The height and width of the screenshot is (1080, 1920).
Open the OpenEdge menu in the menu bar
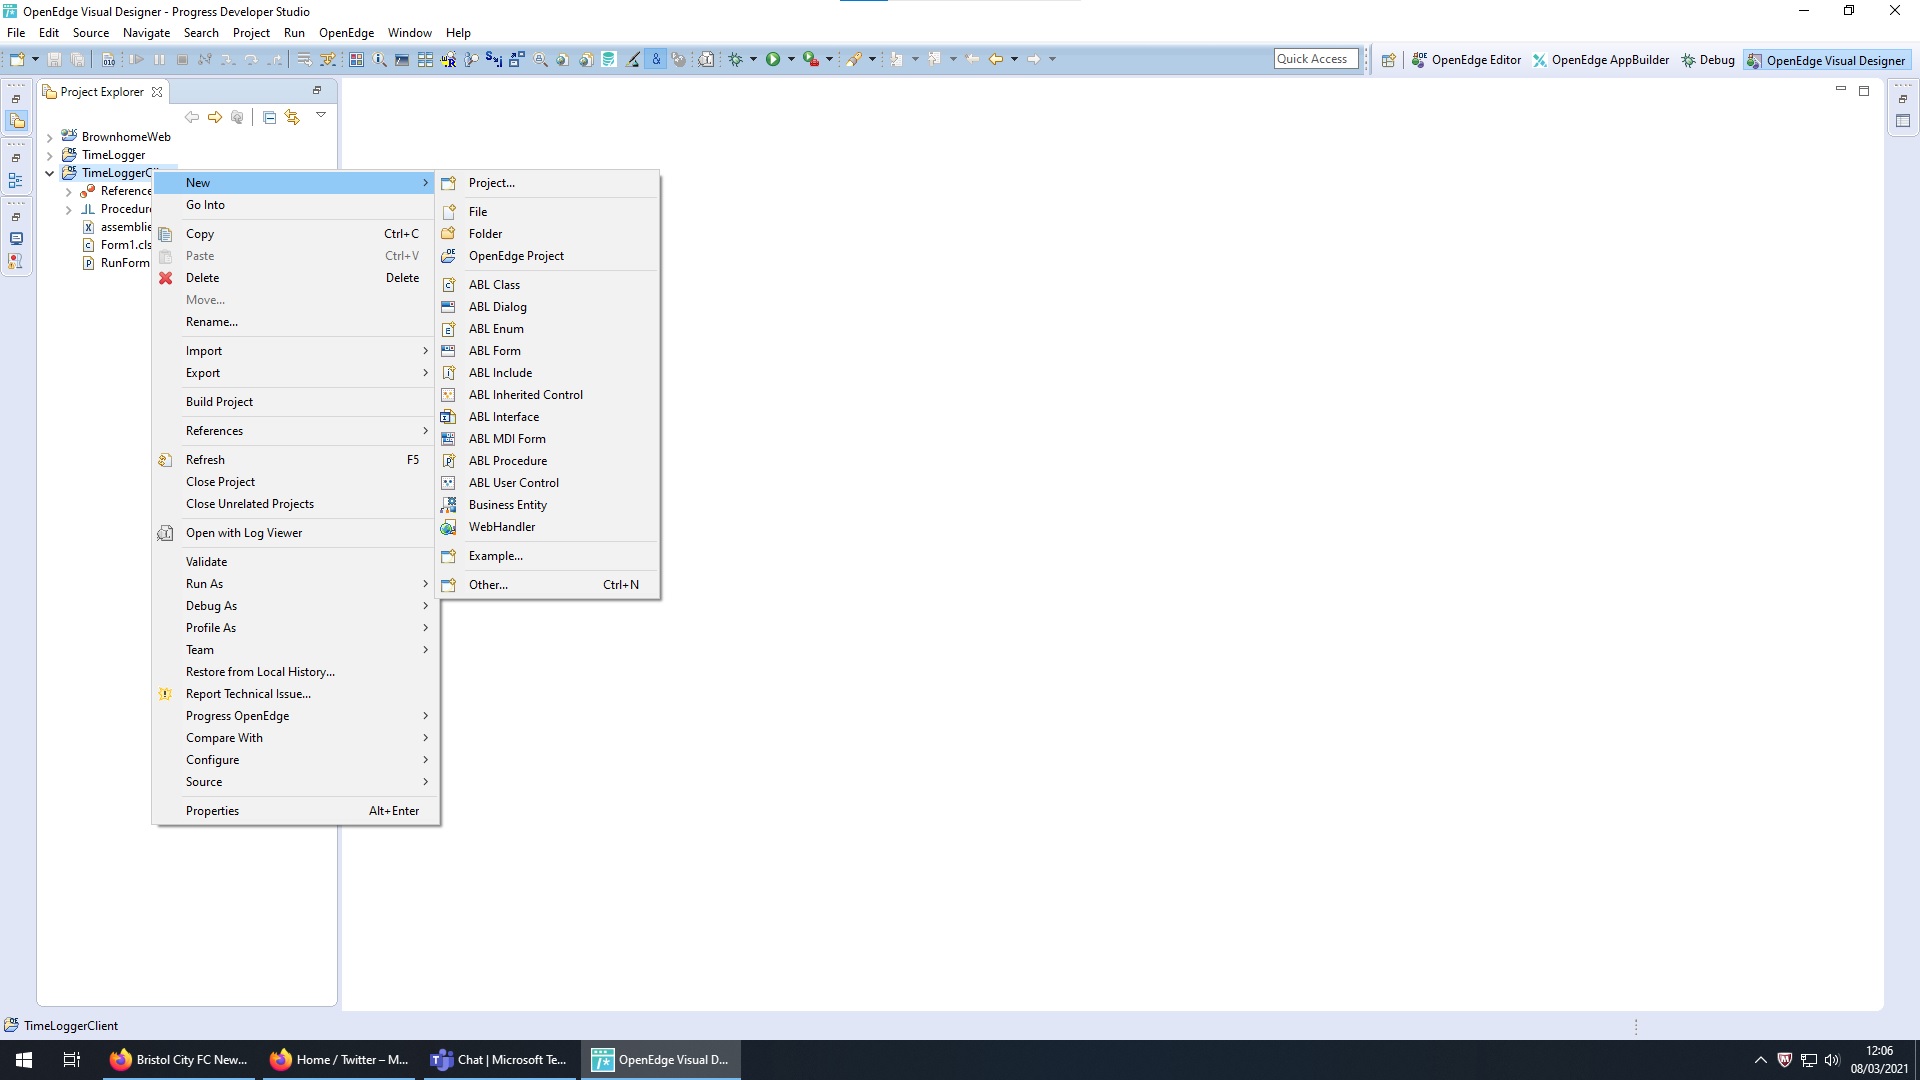point(346,32)
